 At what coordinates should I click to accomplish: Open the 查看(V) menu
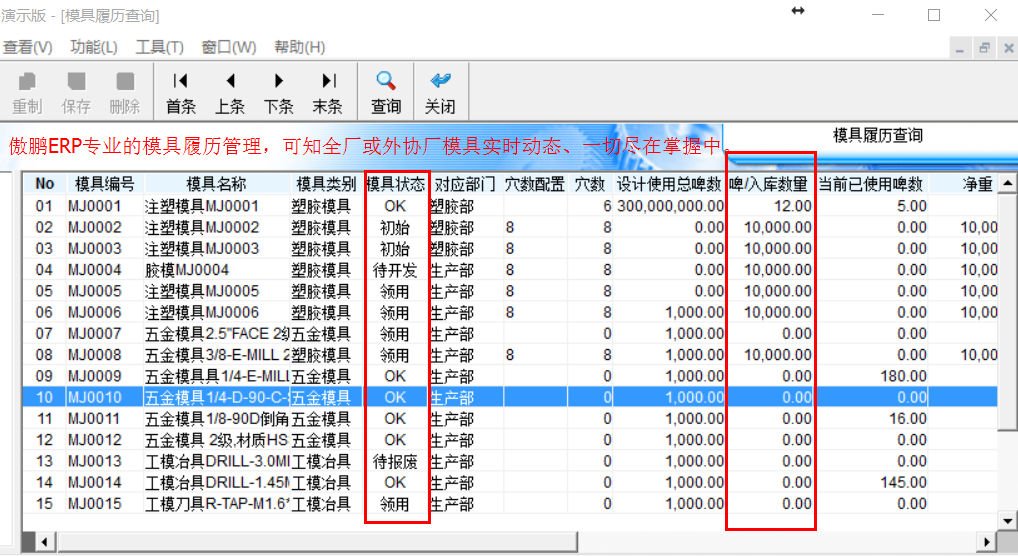(28, 47)
